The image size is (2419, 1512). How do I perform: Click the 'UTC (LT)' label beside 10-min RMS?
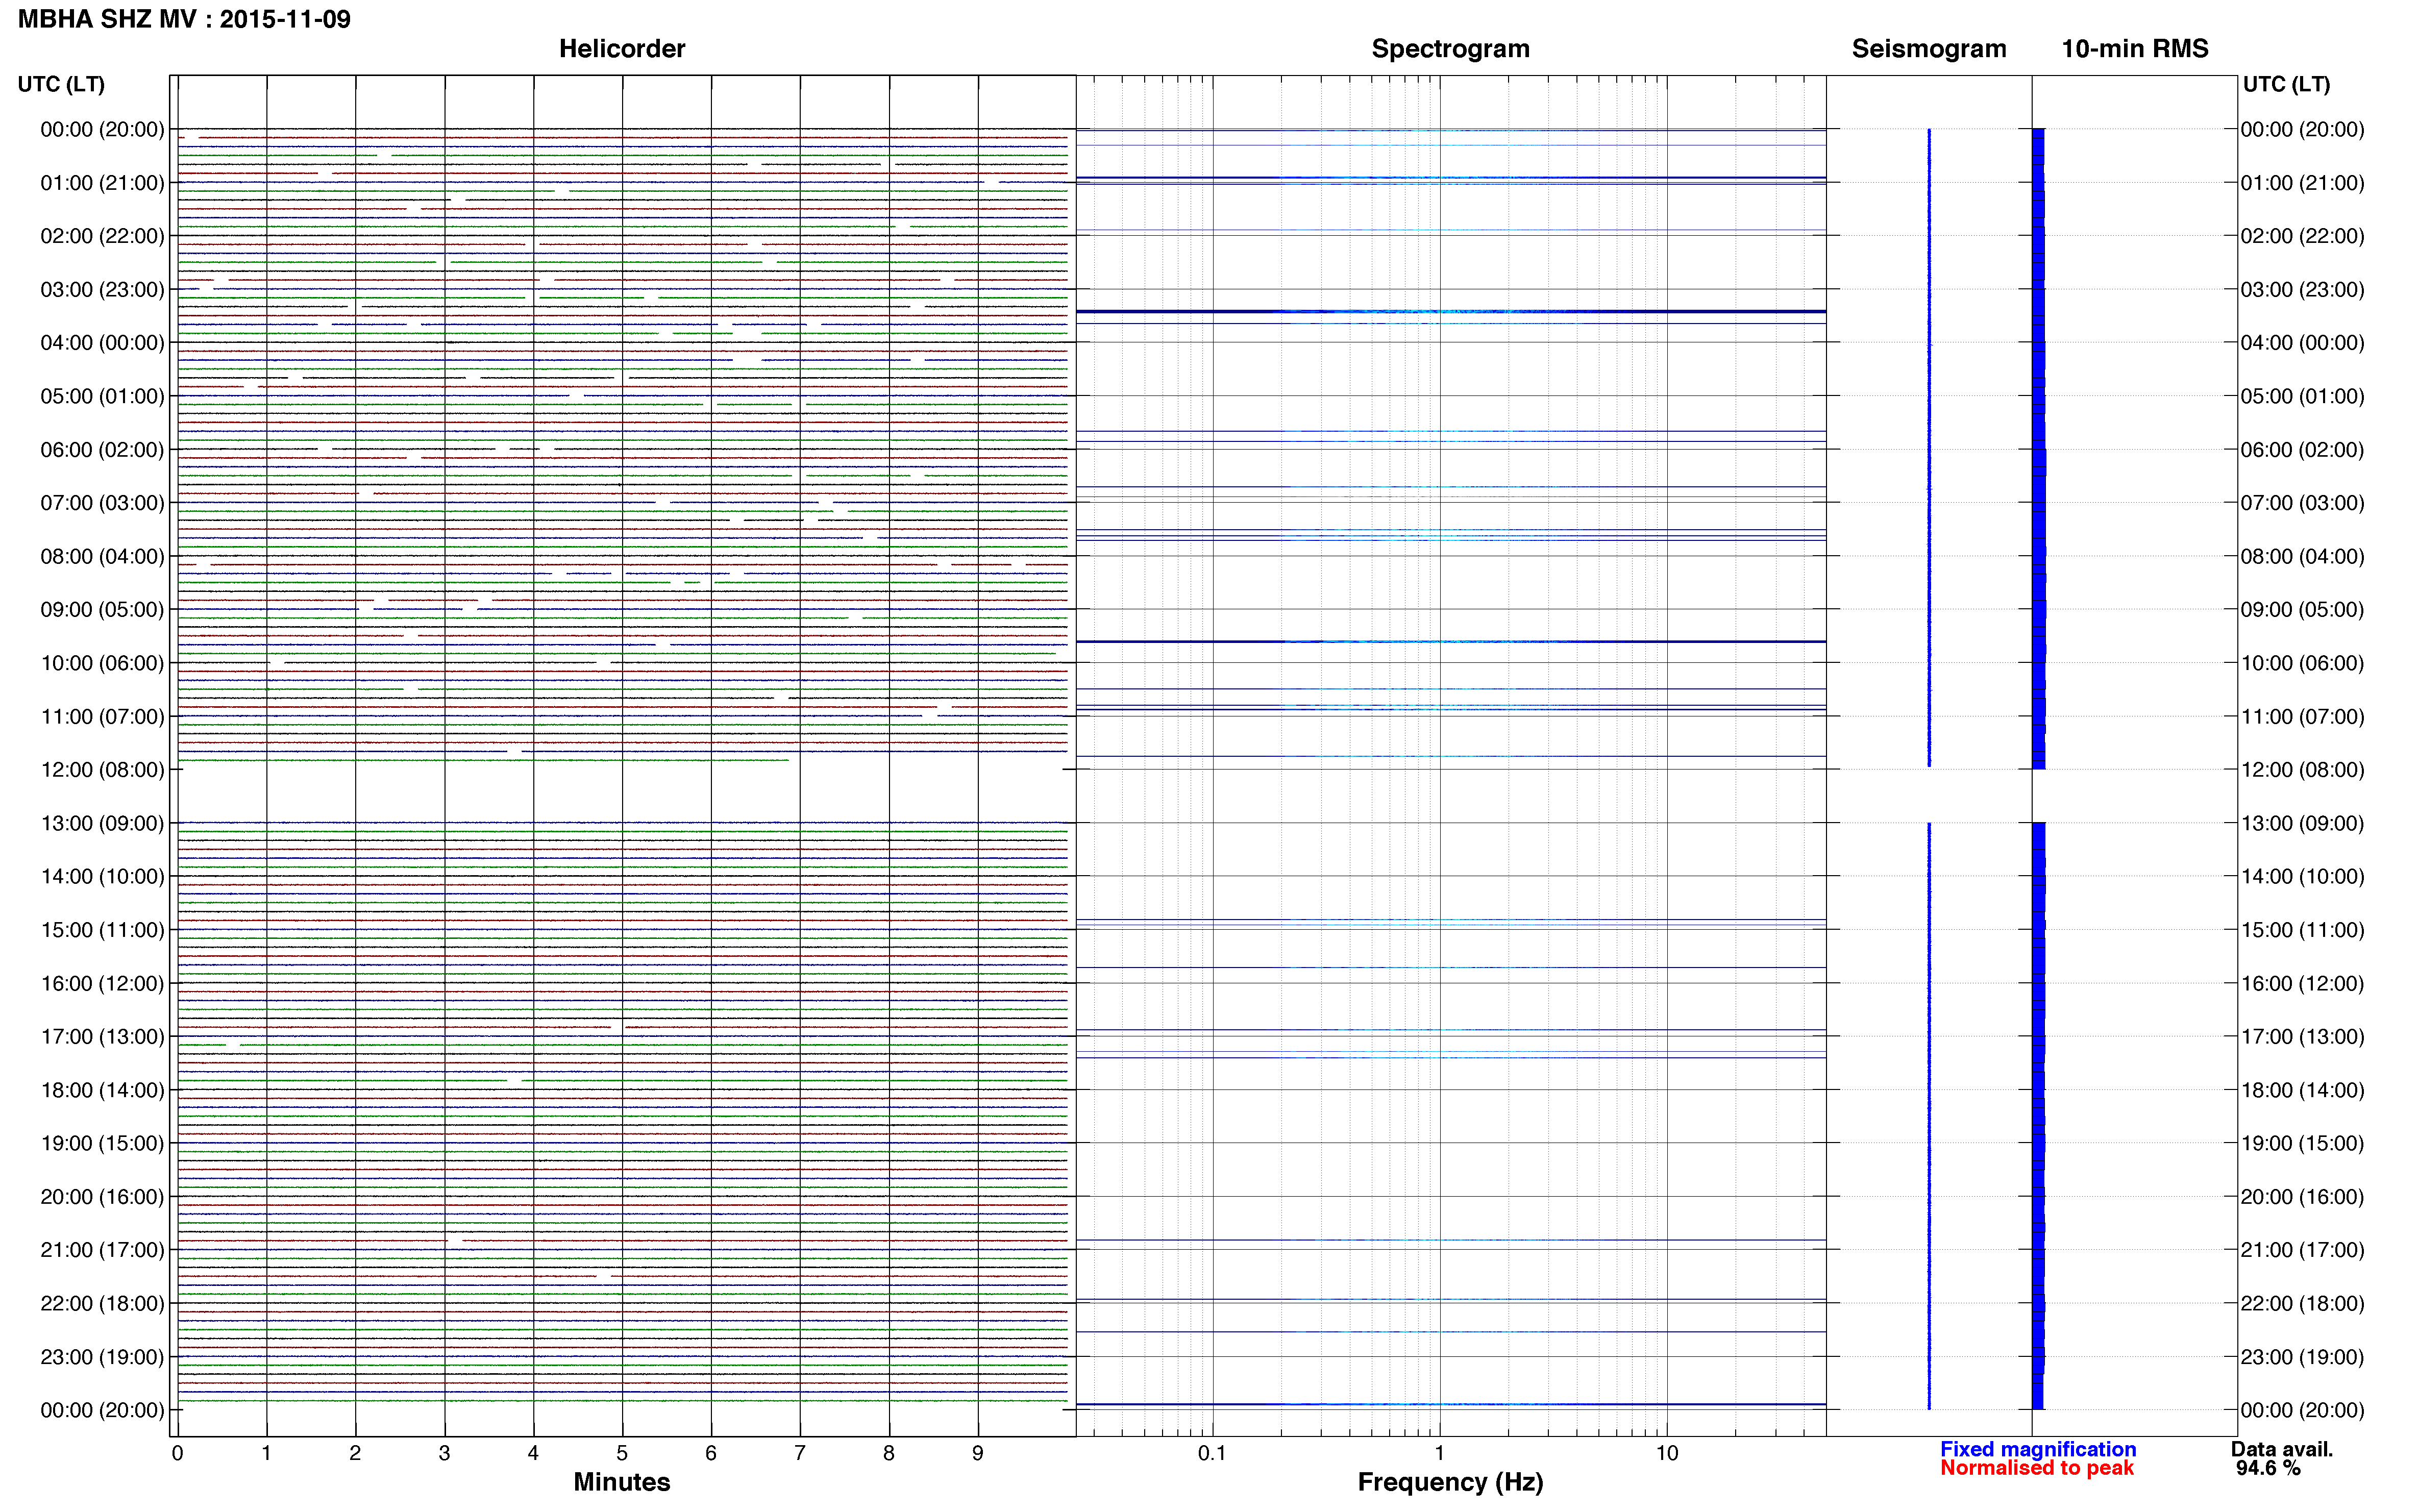click(2286, 84)
